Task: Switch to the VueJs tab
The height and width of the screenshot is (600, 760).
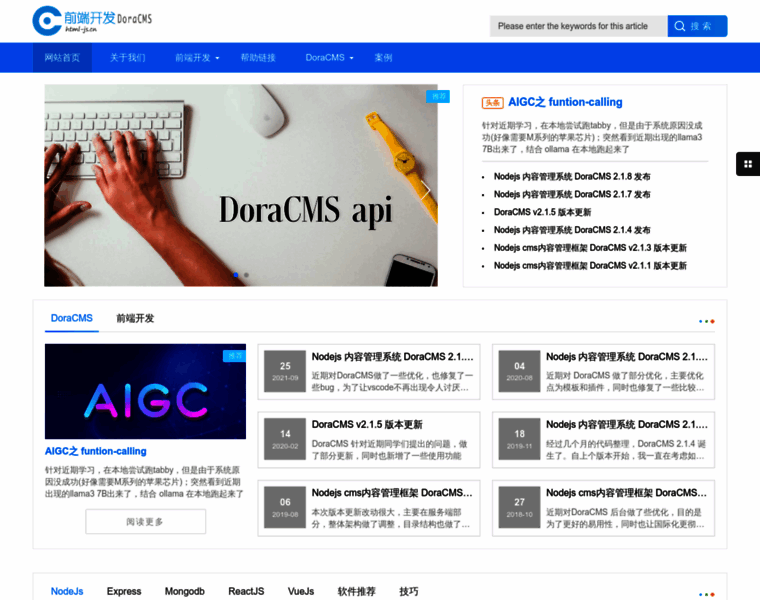Action: (301, 591)
